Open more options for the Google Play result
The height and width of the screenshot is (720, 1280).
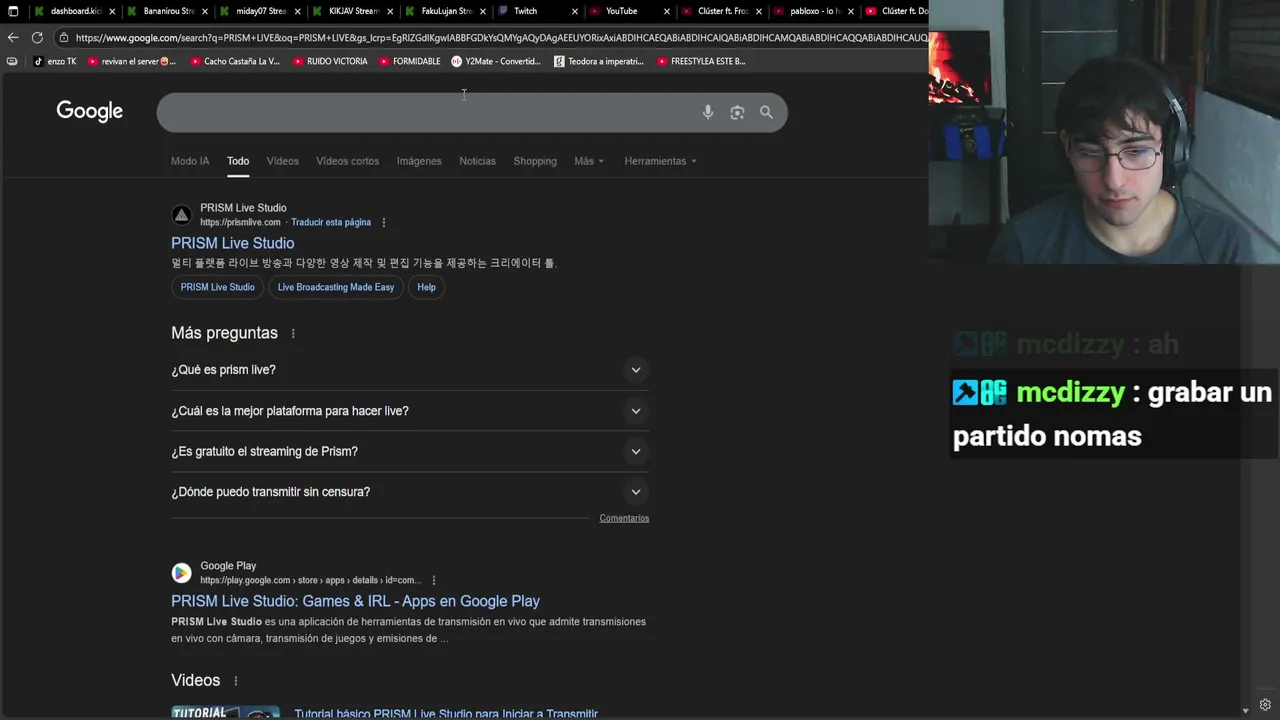433,580
